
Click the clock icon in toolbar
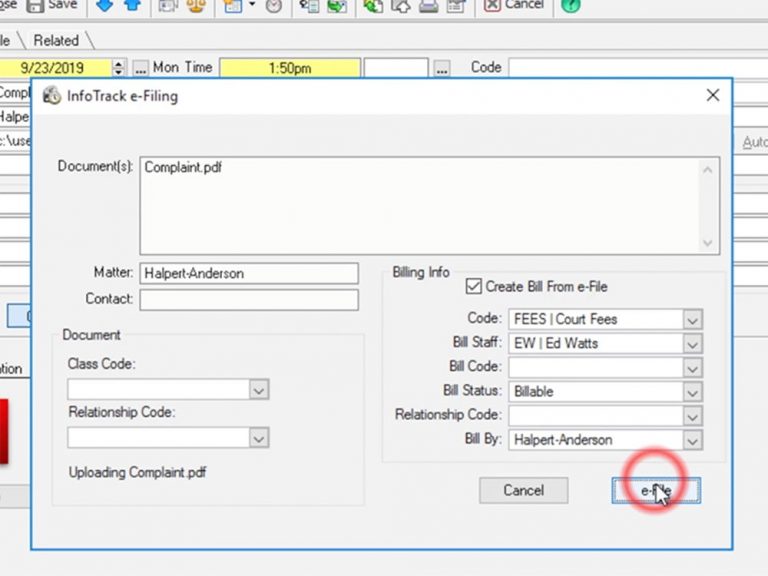[x=273, y=6]
